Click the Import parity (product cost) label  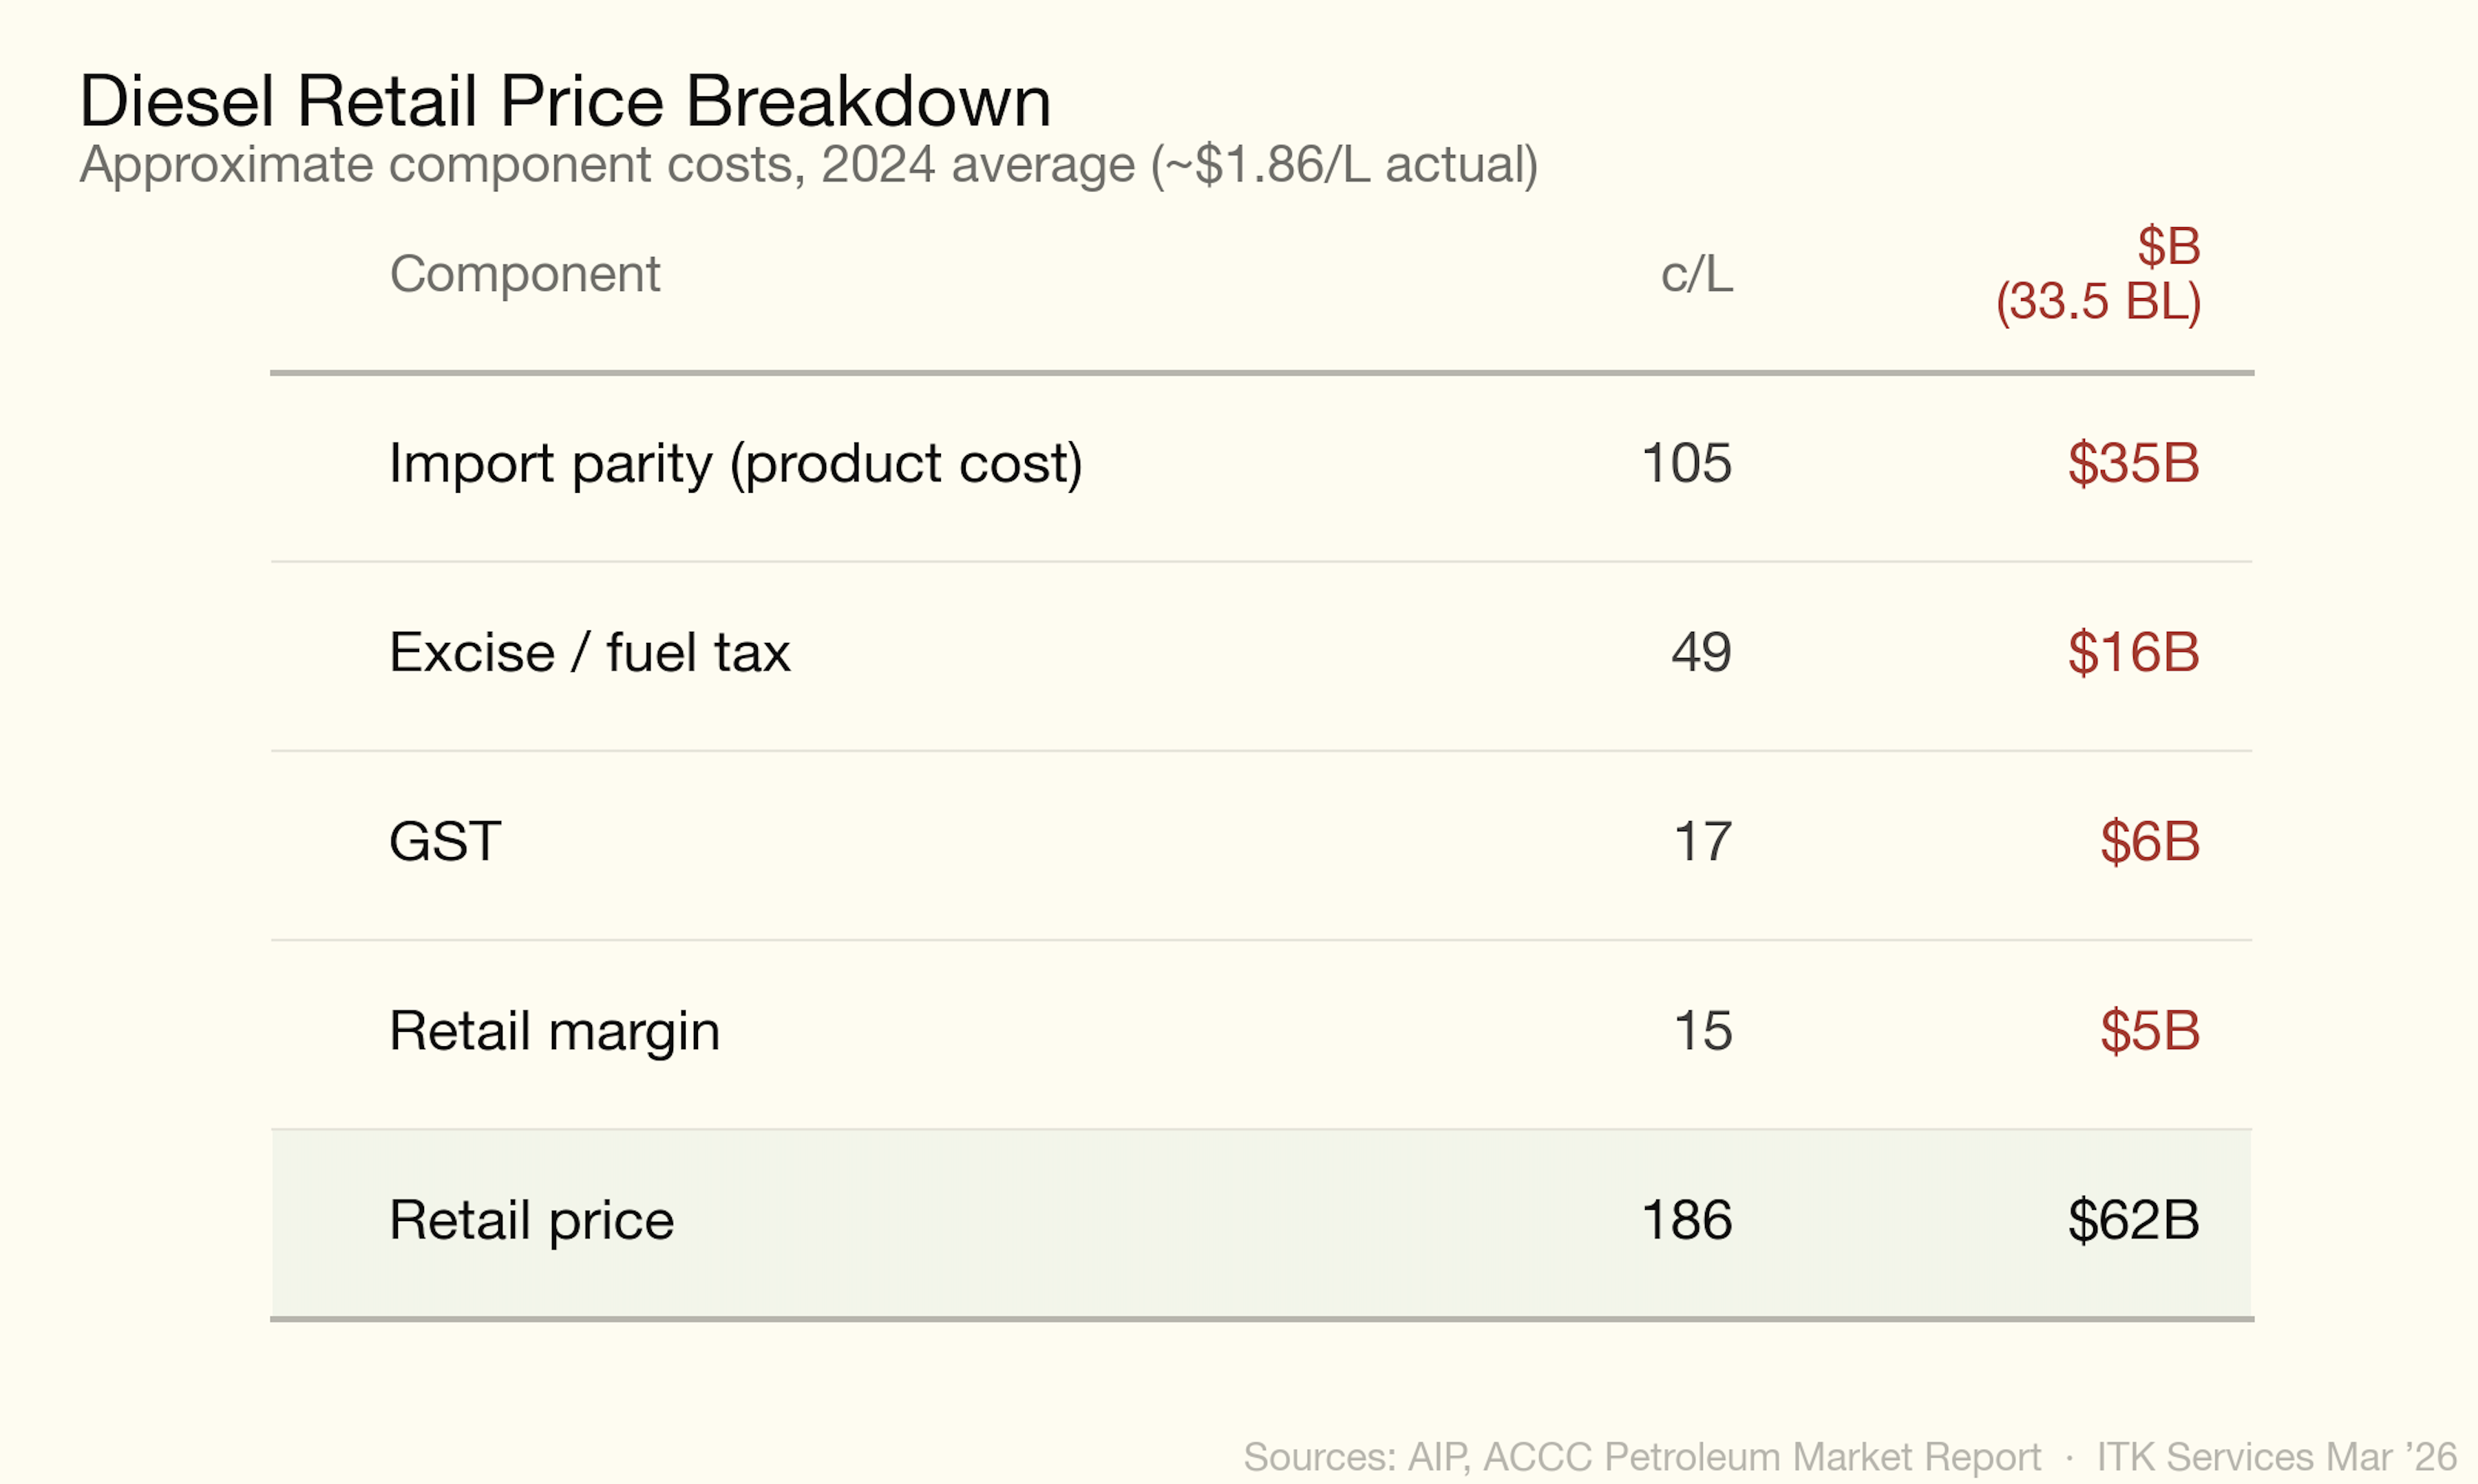(x=735, y=464)
